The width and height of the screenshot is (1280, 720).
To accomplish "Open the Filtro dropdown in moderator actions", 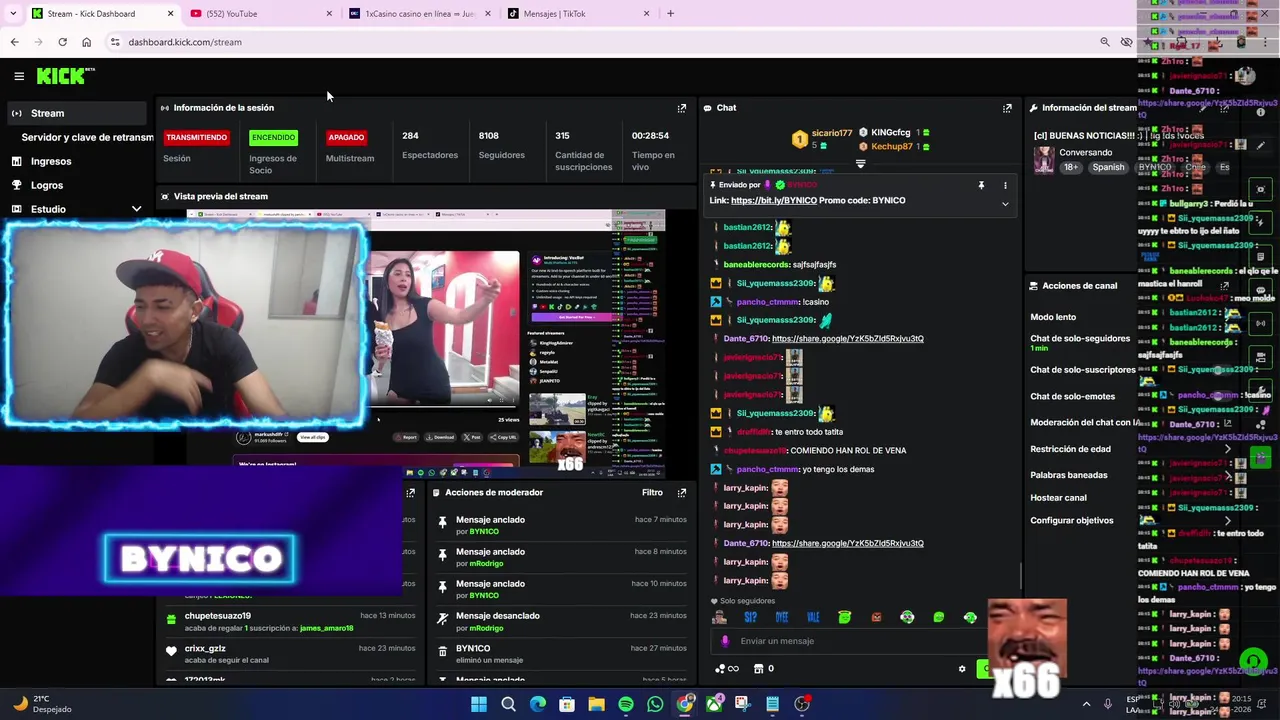I will (x=652, y=493).
